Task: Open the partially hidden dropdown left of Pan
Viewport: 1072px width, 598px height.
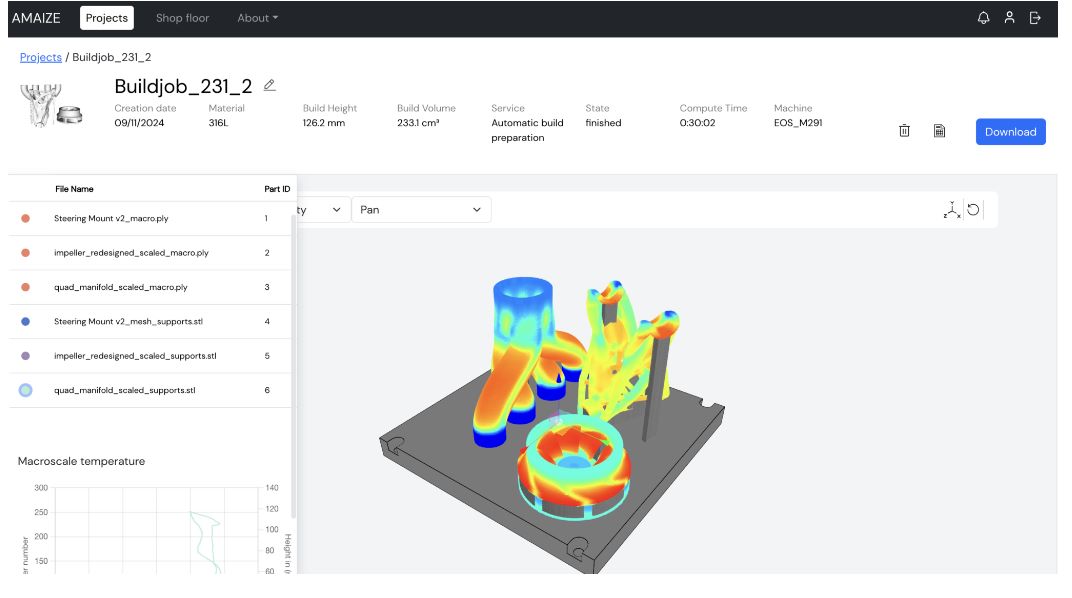Action: click(x=322, y=210)
